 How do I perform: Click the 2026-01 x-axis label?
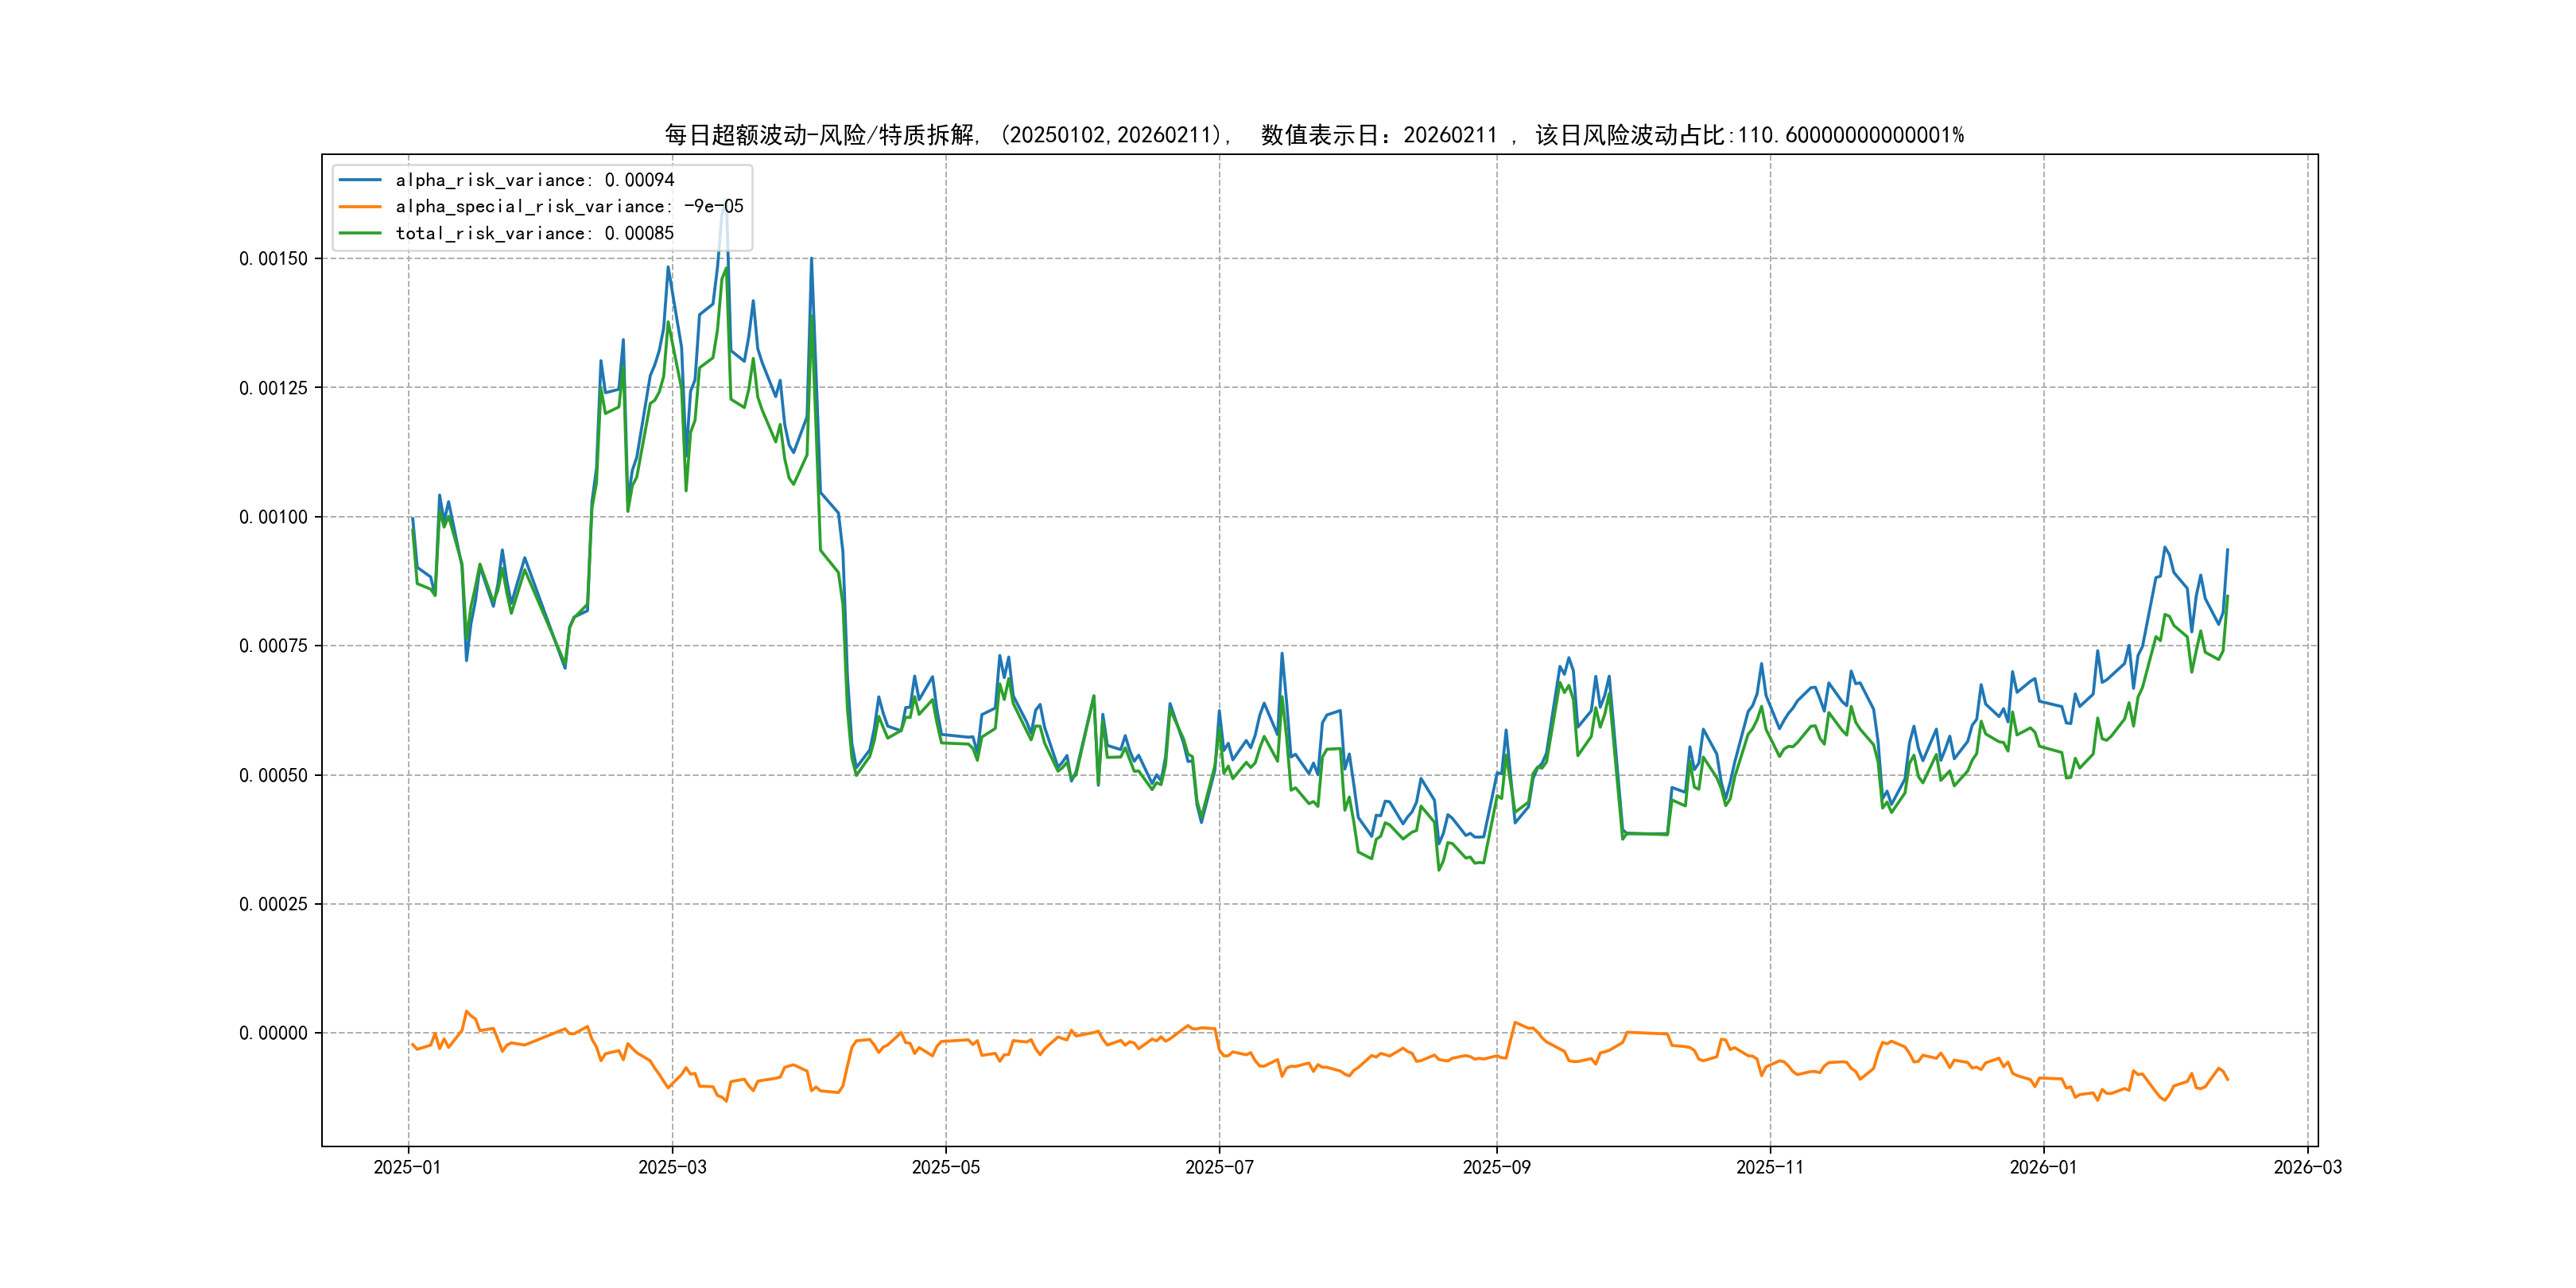(x=2043, y=1167)
